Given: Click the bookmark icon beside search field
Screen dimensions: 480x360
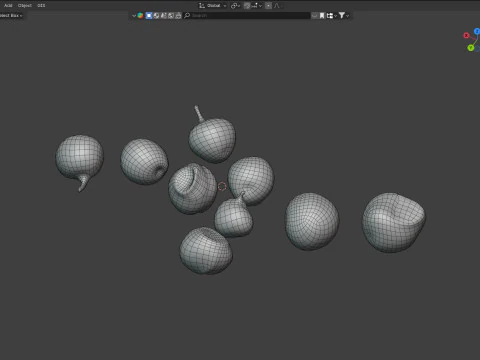Looking at the screenshot, I should [322, 16].
